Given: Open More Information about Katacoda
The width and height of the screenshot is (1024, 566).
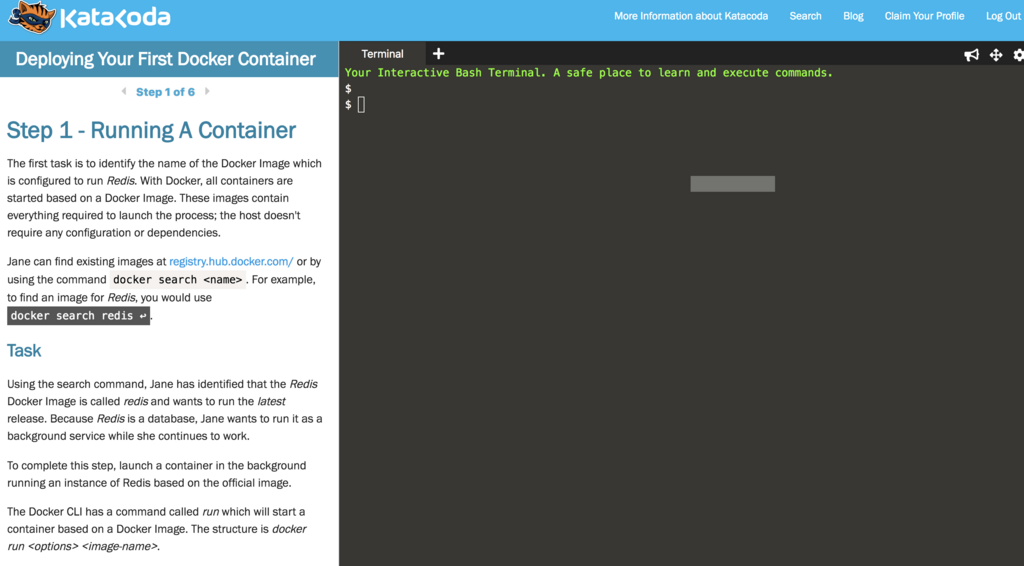Looking at the screenshot, I should click(691, 16).
